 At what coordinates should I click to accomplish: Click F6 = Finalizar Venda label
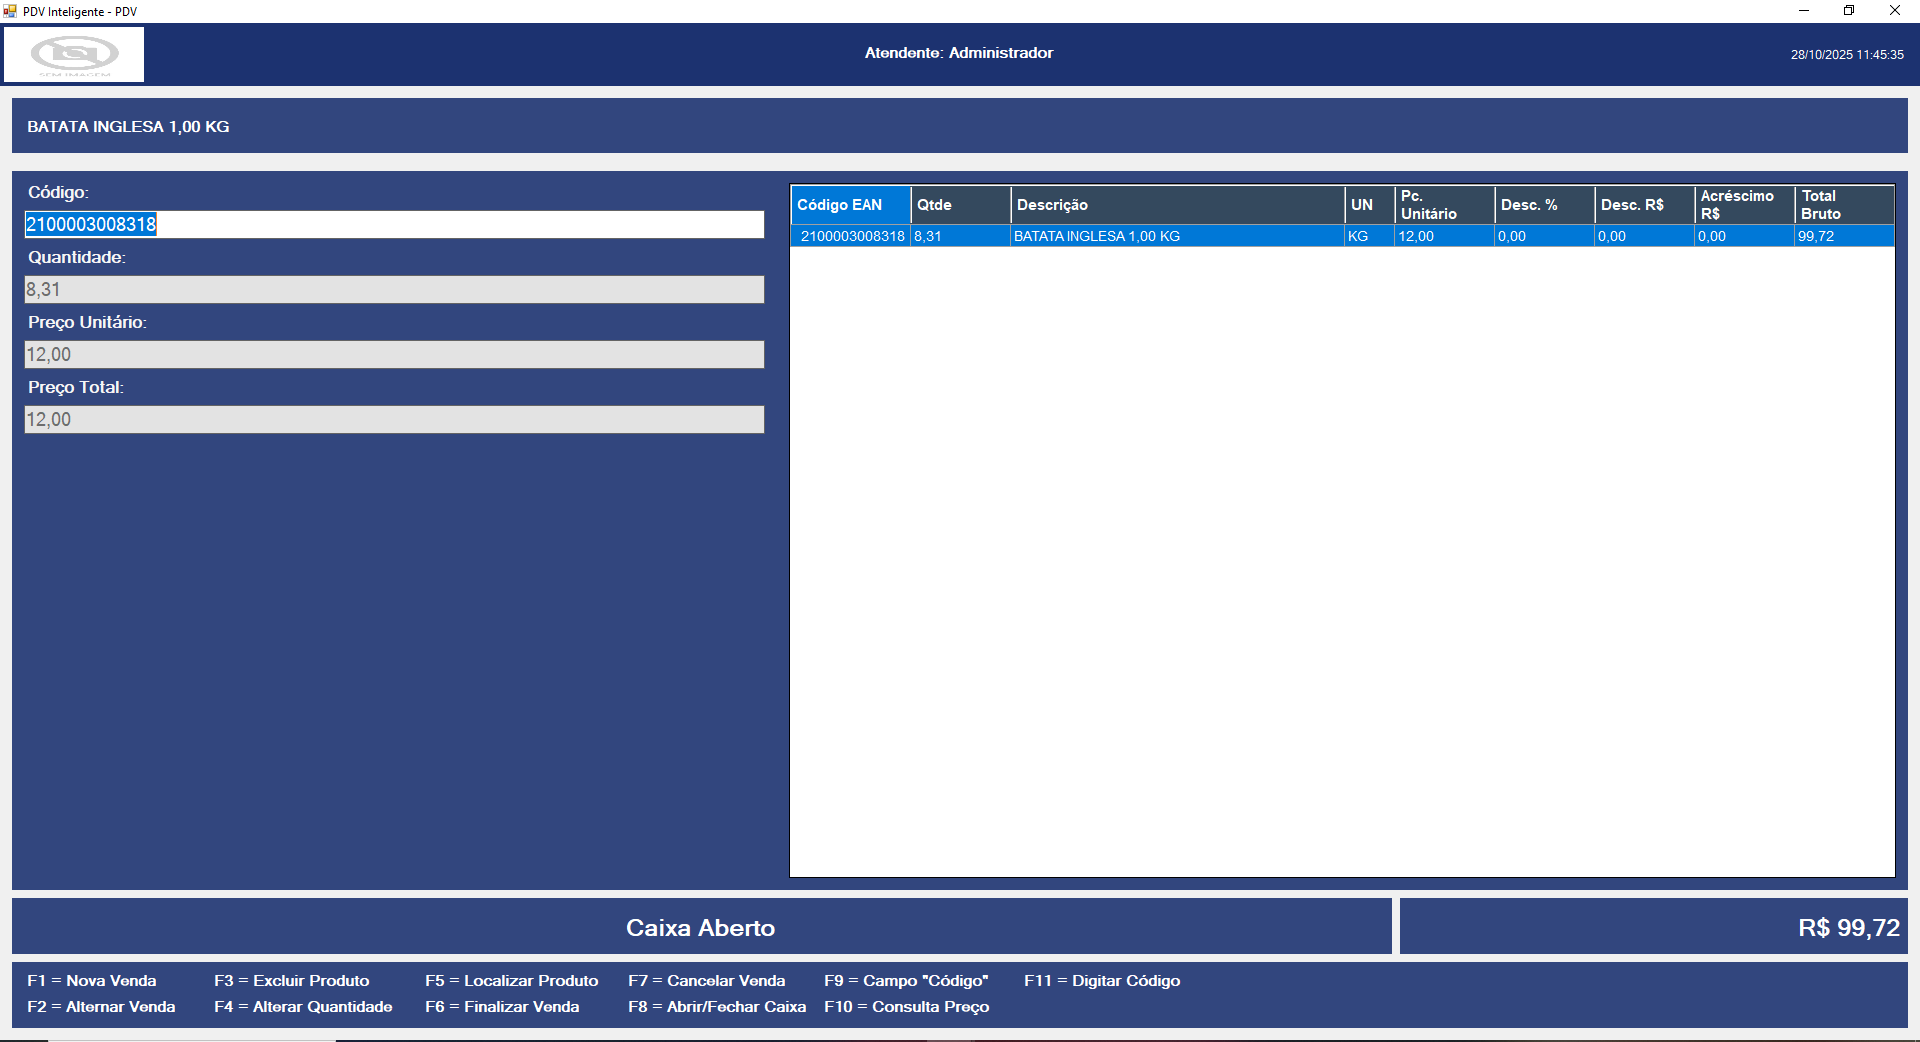tap(502, 1007)
